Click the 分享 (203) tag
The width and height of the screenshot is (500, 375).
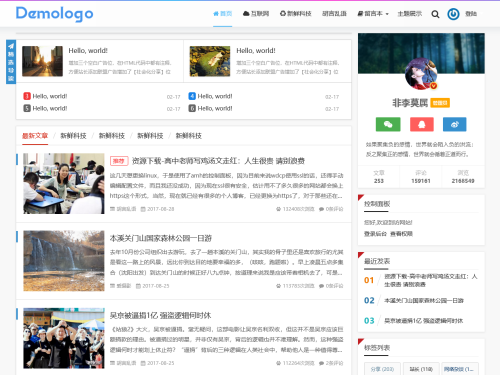click(x=382, y=369)
